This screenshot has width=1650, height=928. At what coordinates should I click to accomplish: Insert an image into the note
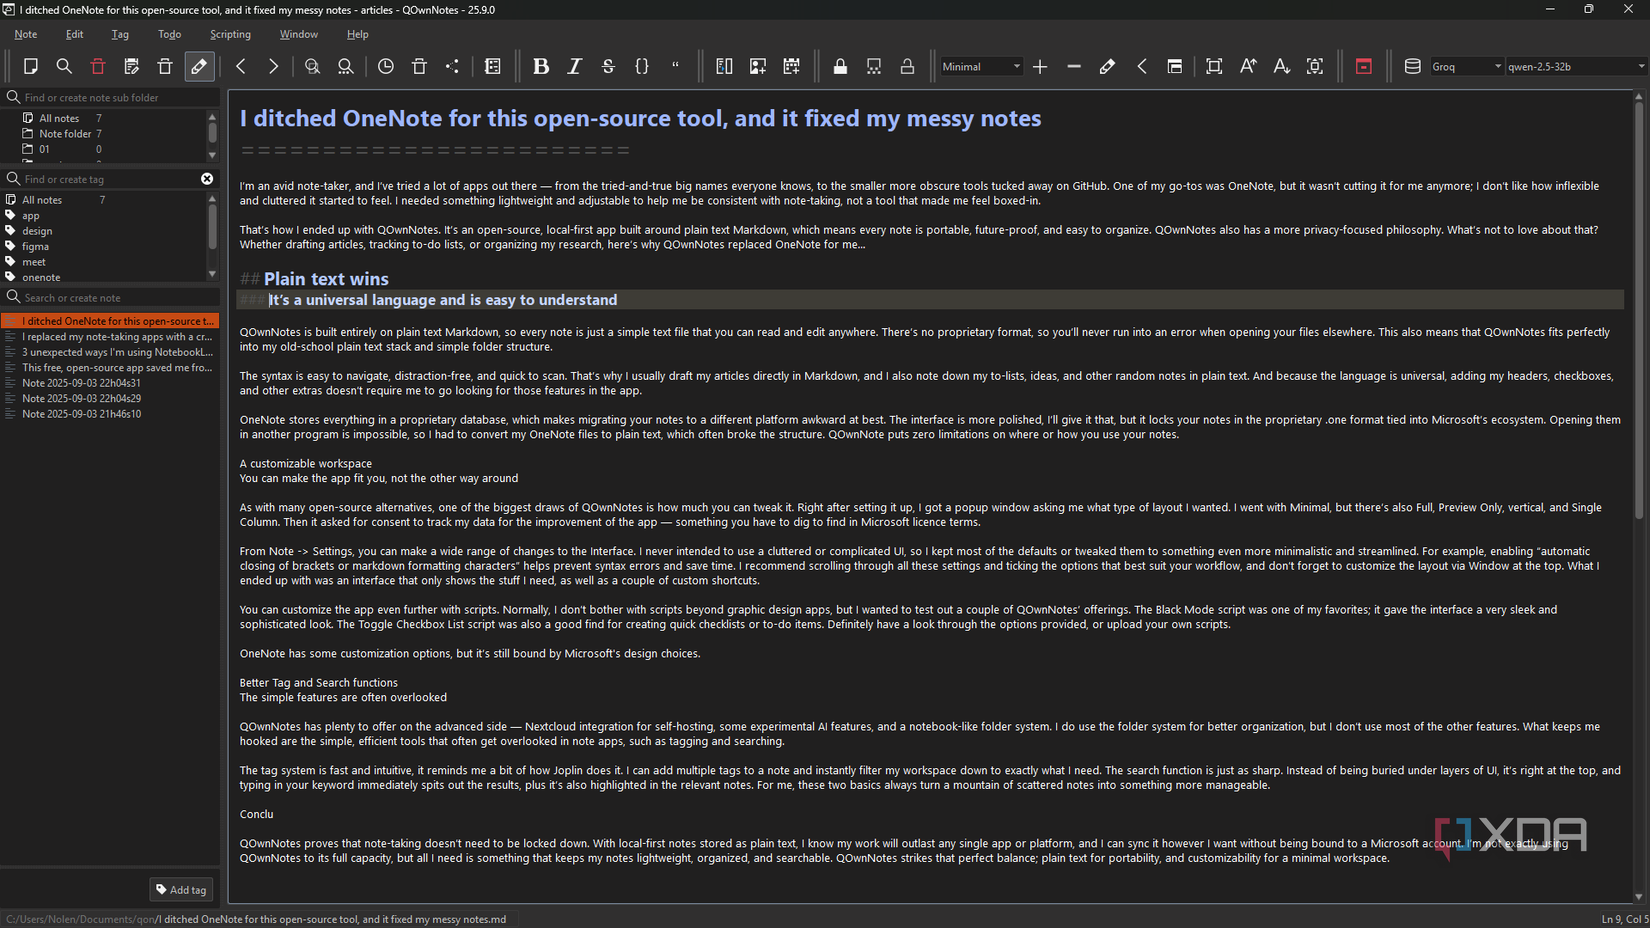pos(758,66)
